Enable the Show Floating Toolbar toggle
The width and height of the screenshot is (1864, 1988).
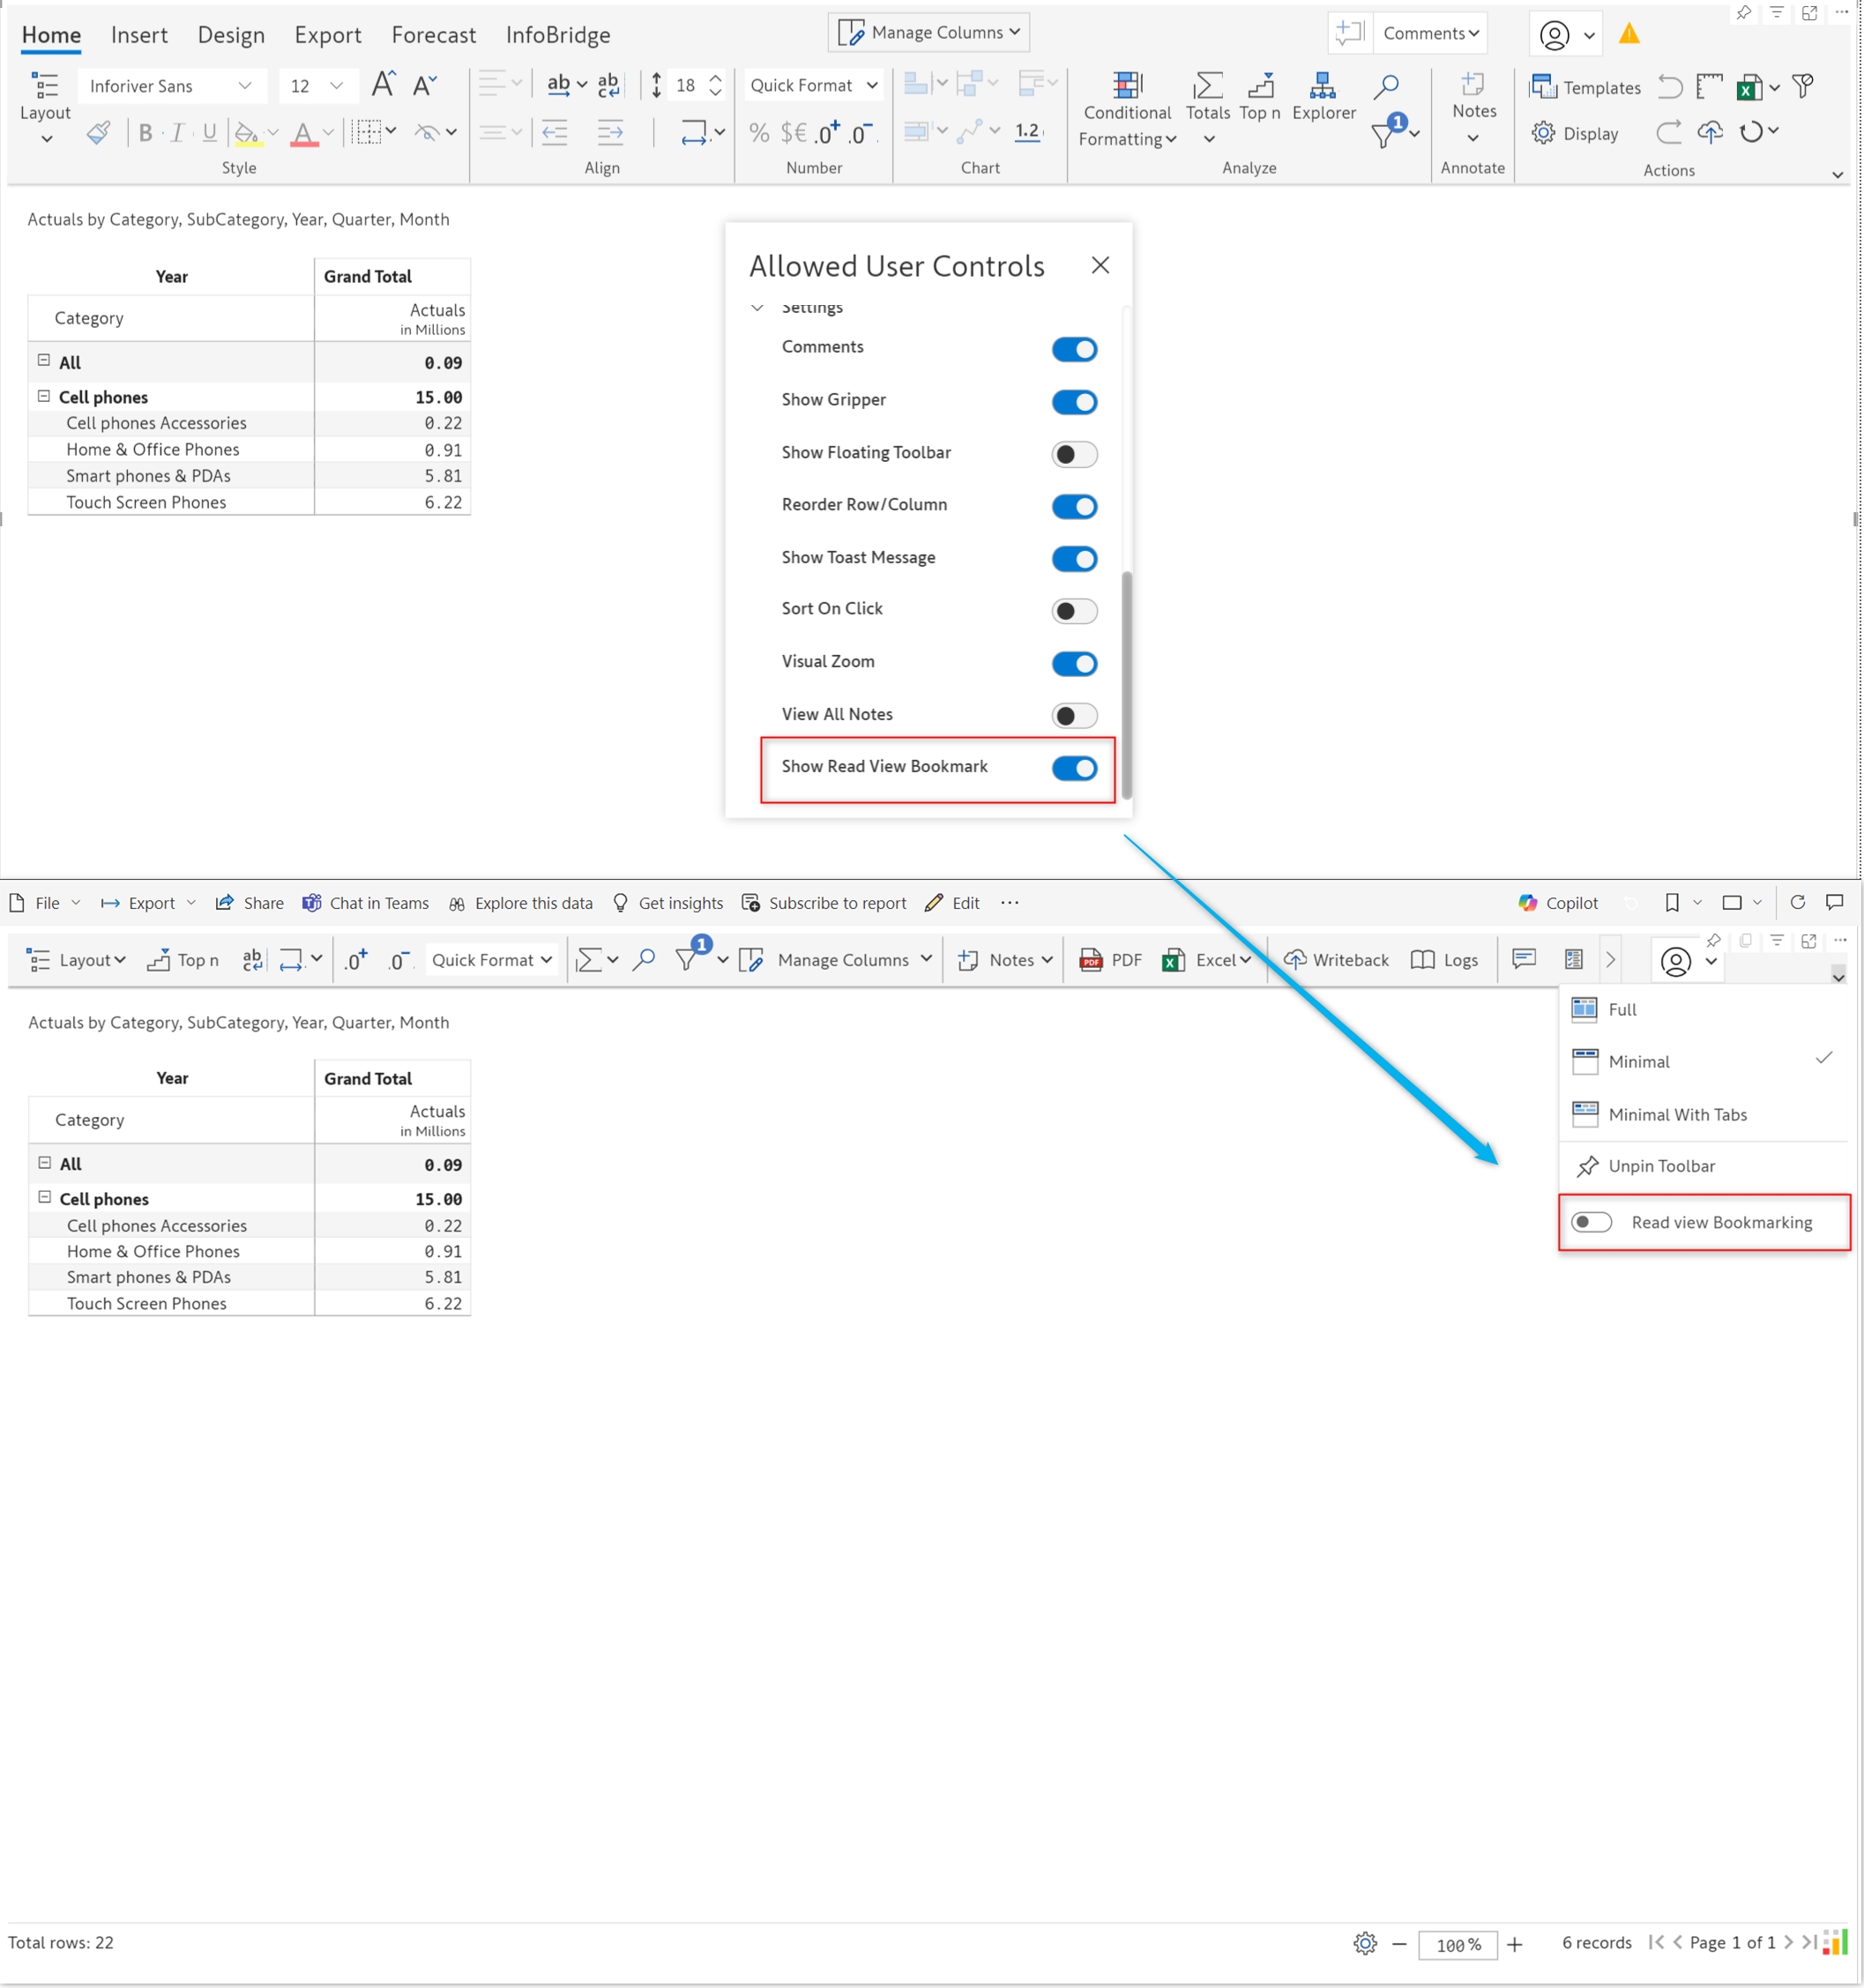1074,455
